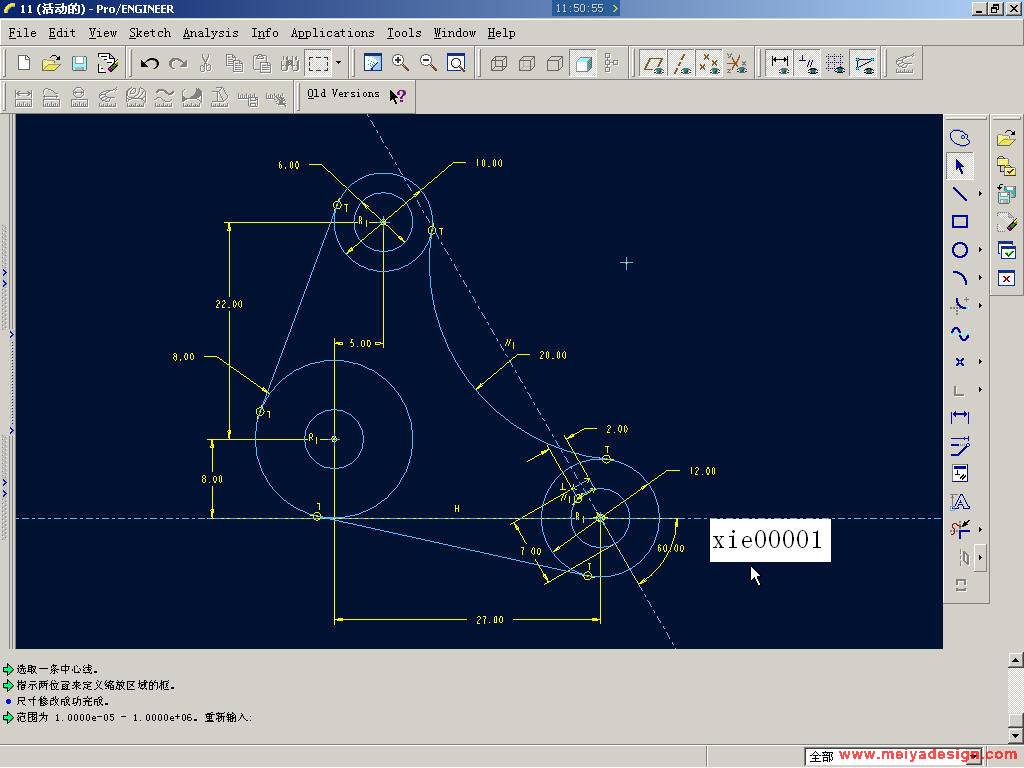This screenshot has height=768, width=1024.
Task: Click the Zoom In magnifier icon
Action: (x=401, y=63)
